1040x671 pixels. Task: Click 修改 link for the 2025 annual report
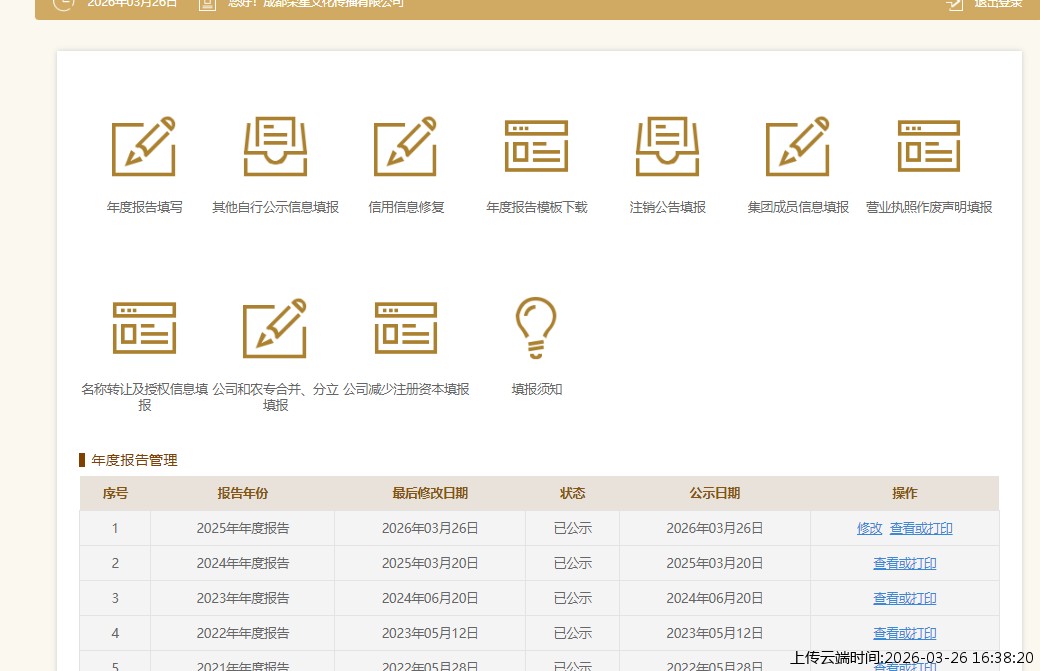(869, 528)
